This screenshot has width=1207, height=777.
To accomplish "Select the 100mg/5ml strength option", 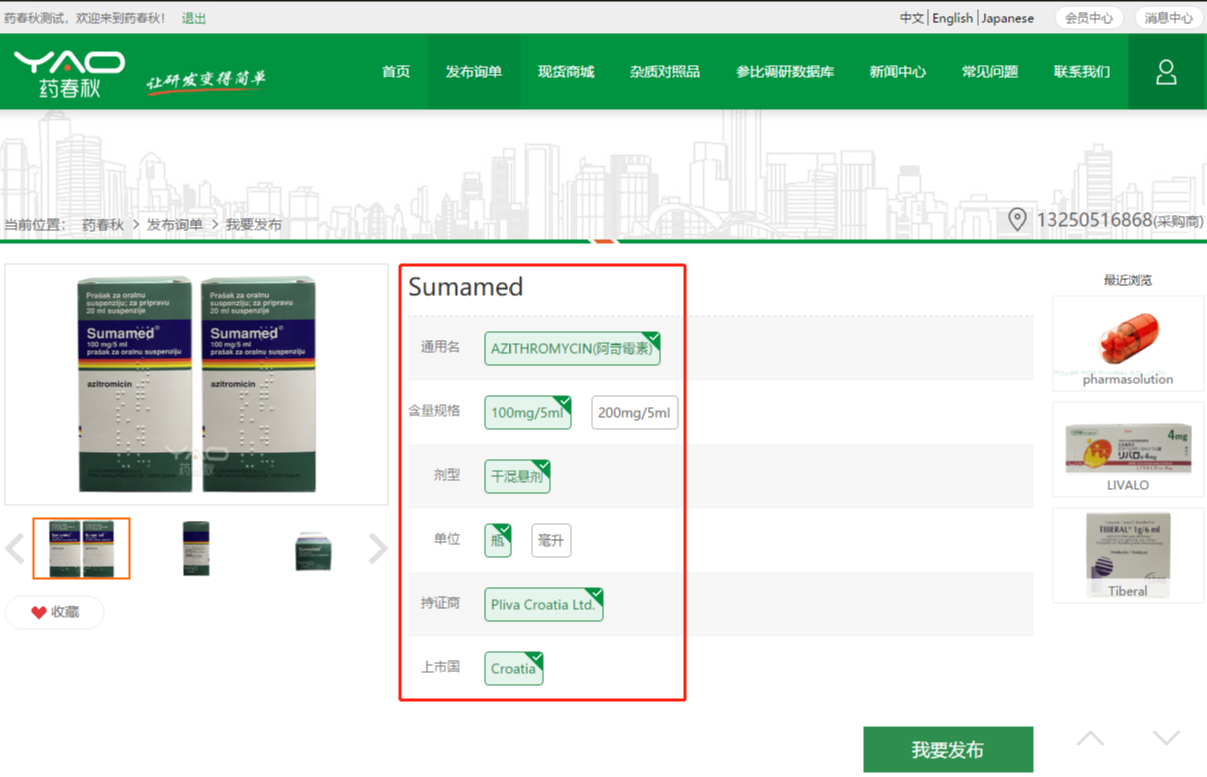I will point(528,412).
